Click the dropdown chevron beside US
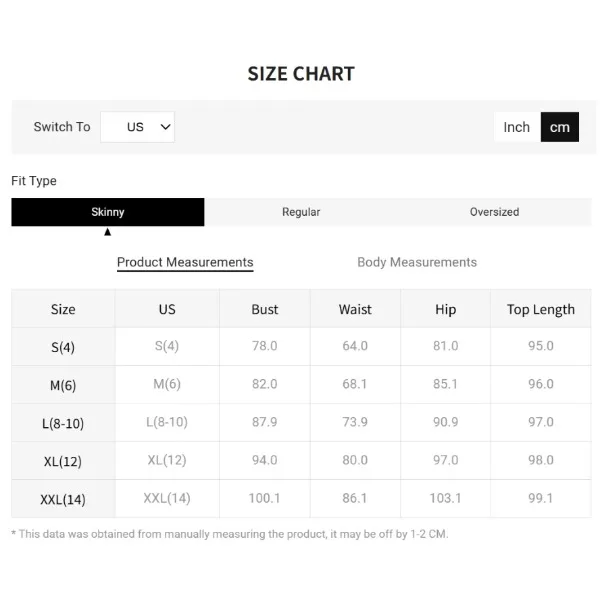The height and width of the screenshot is (600, 600). pyautogui.click(x=166, y=127)
